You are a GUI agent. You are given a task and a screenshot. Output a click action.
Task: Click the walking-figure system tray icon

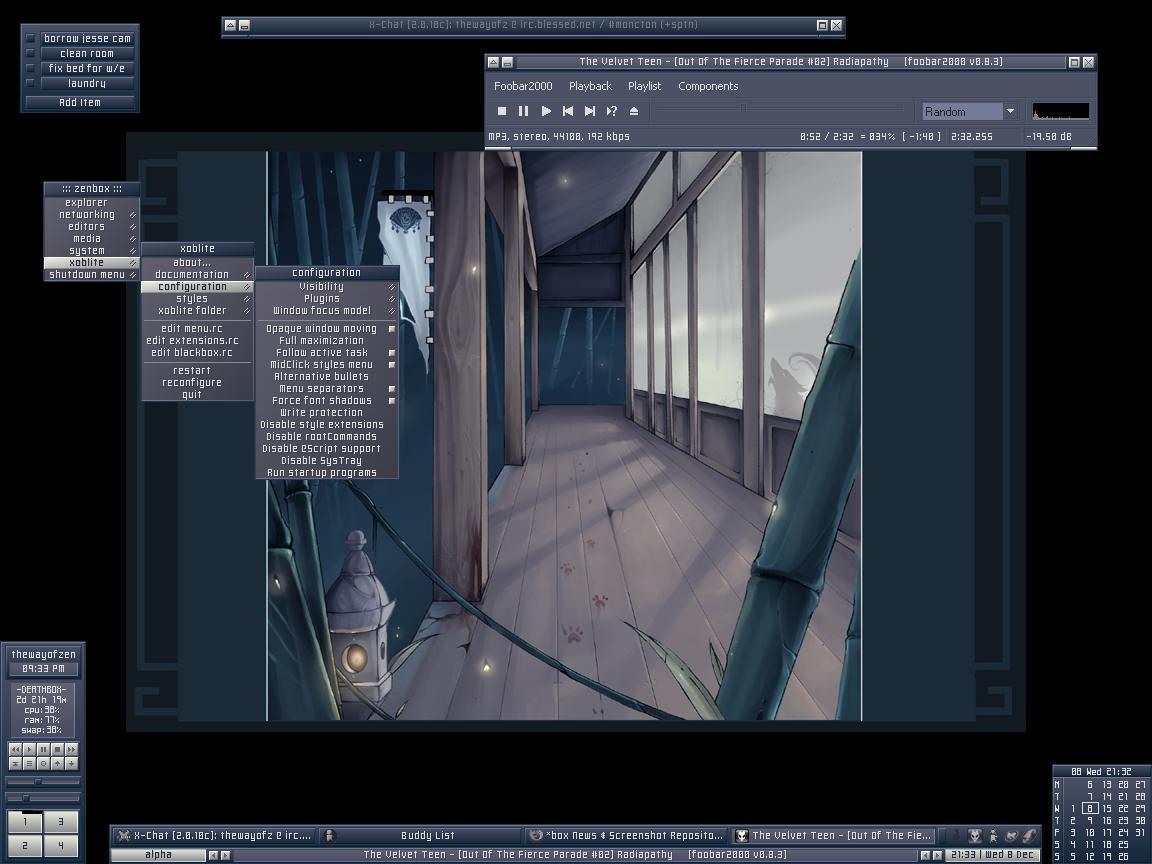tap(993, 835)
